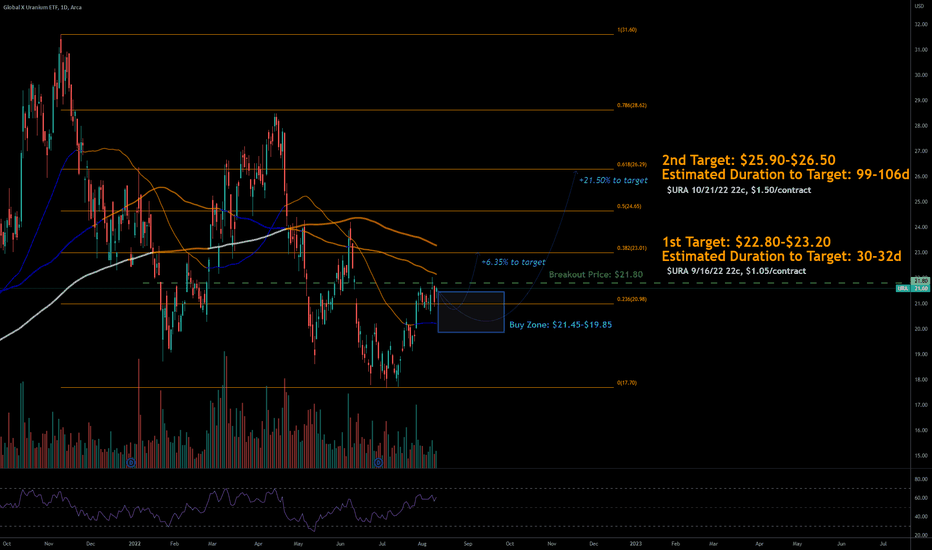The height and width of the screenshot is (550, 932).
Task: Click the Breakout Price: $21.80 label
Action: 596,275
